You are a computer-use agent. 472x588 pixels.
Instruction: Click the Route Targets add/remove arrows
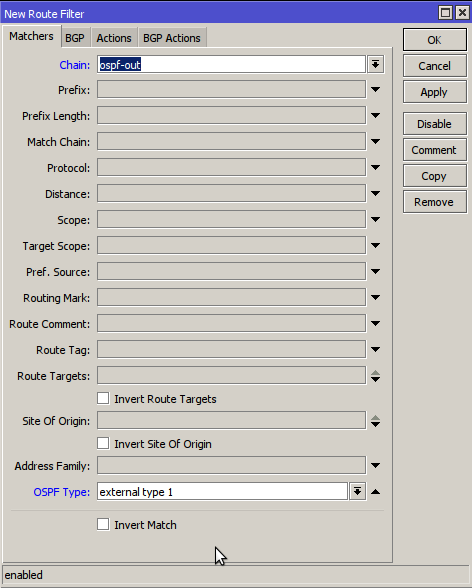[375, 376]
